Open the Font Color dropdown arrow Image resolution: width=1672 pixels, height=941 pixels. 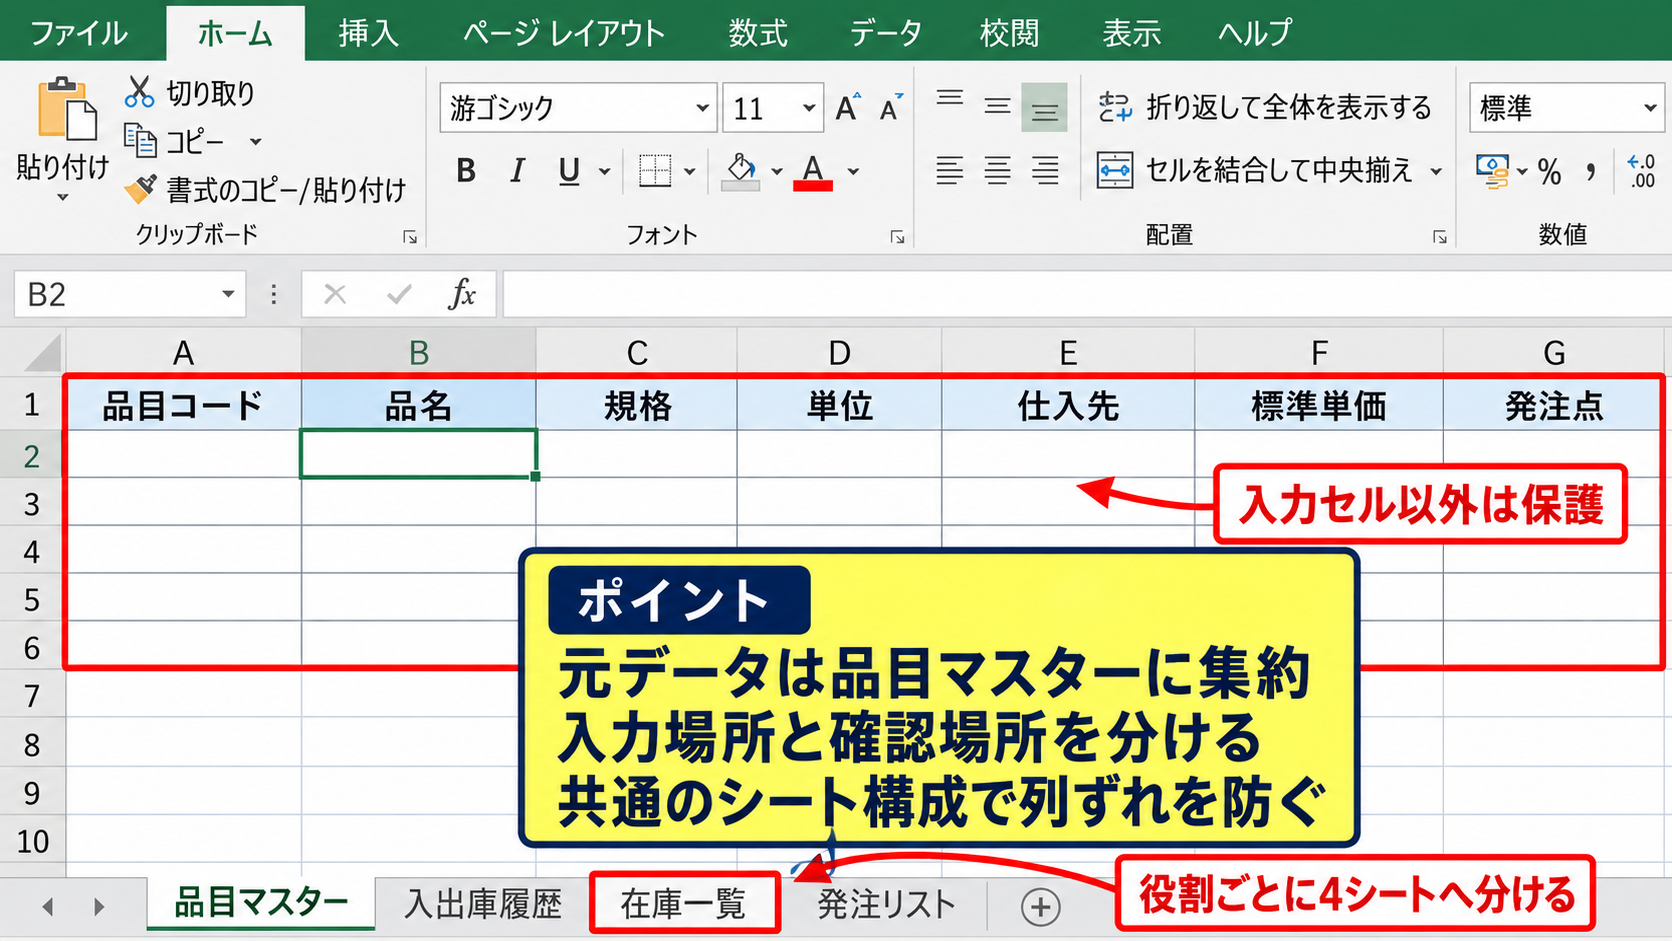click(853, 172)
